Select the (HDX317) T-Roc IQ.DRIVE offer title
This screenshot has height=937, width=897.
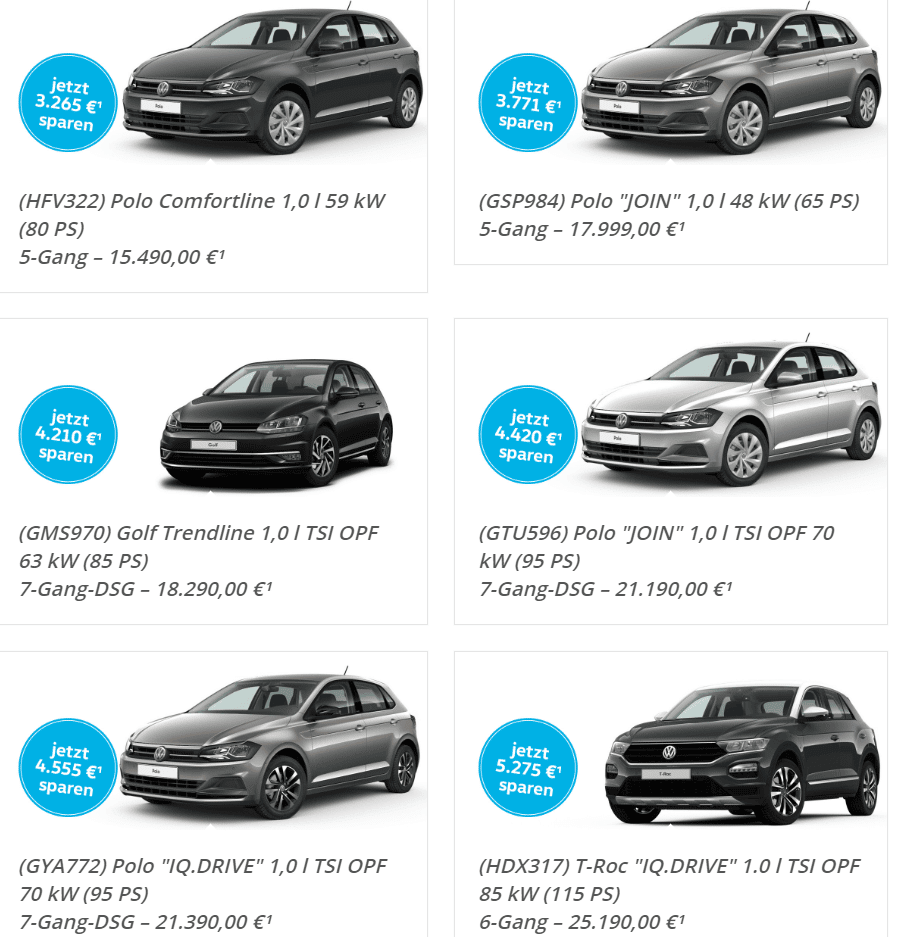tap(669, 880)
